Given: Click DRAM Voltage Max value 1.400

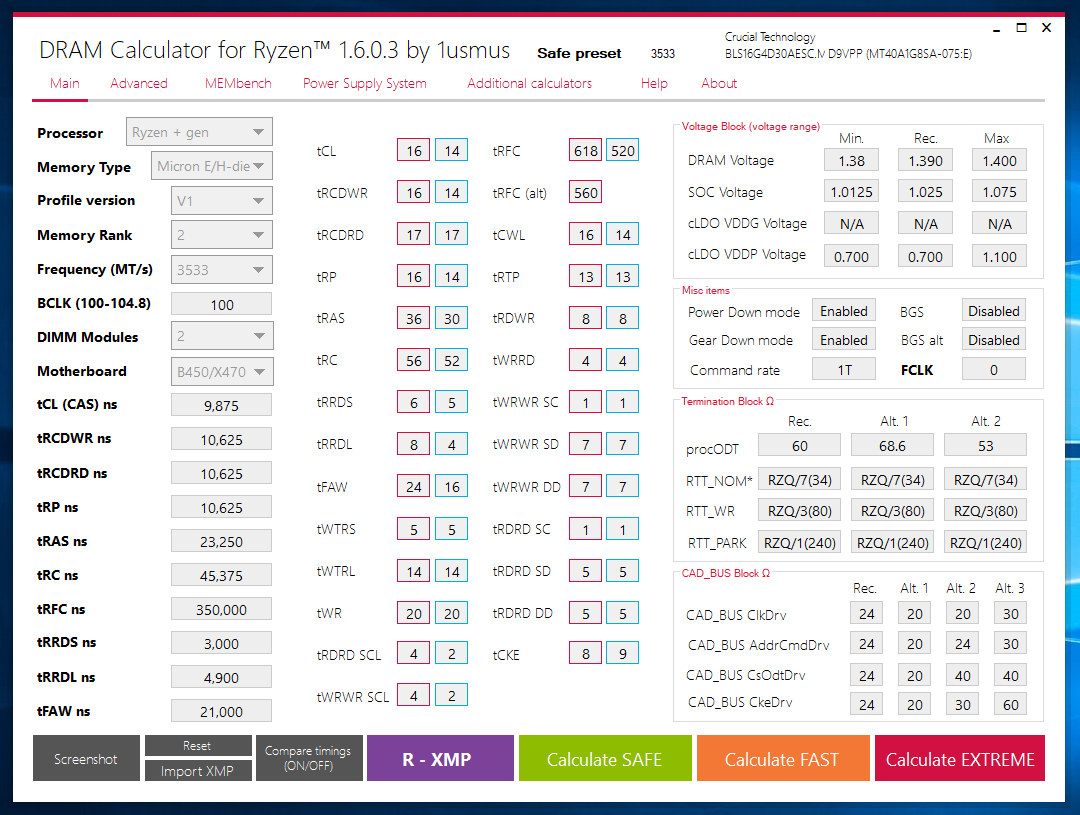Looking at the screenshot, I should click(x=999, y=160).
